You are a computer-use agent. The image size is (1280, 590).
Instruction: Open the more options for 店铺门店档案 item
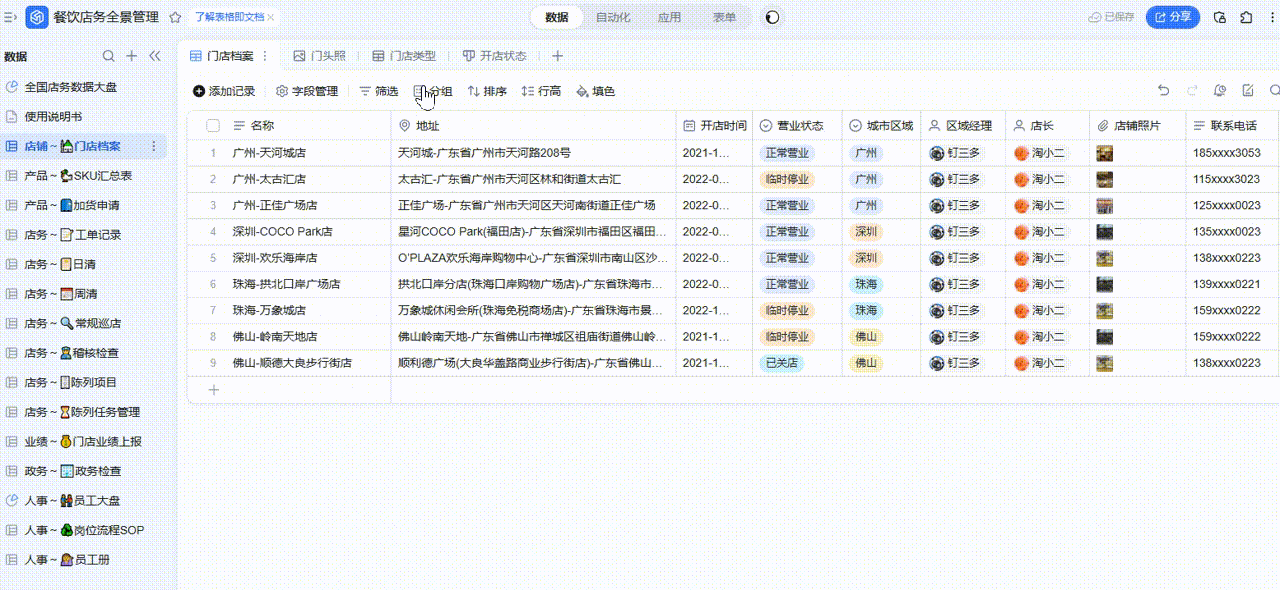(154, 147)
